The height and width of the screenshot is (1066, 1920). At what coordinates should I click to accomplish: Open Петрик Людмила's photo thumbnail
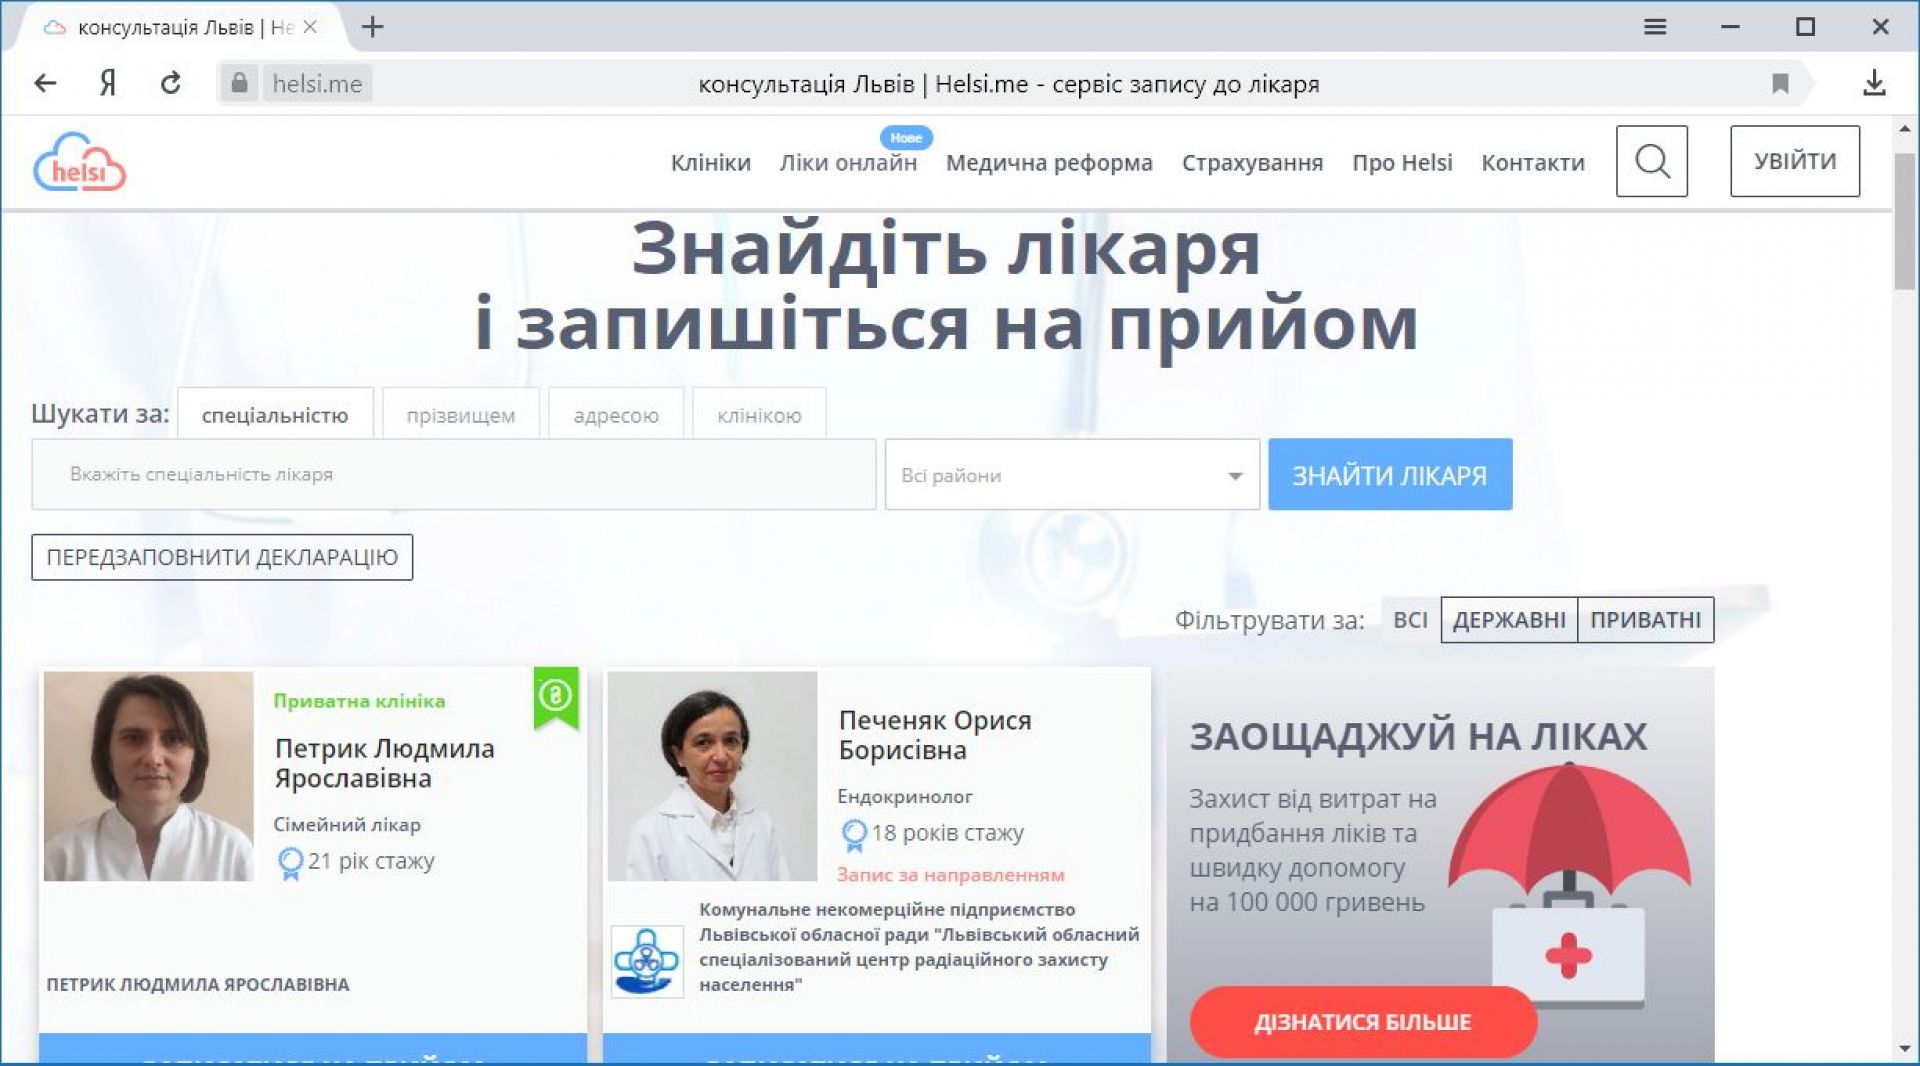(x=148, y=776)
